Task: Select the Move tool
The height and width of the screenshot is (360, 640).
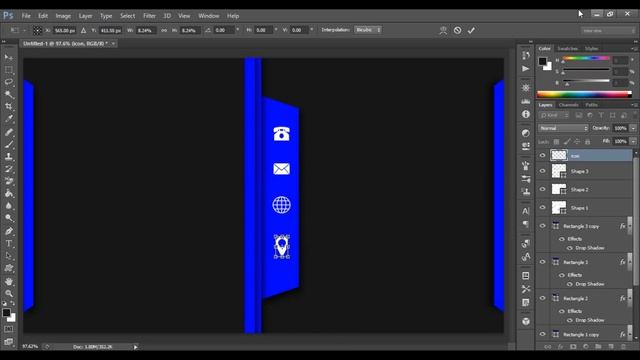Action: tap(9, 58)
